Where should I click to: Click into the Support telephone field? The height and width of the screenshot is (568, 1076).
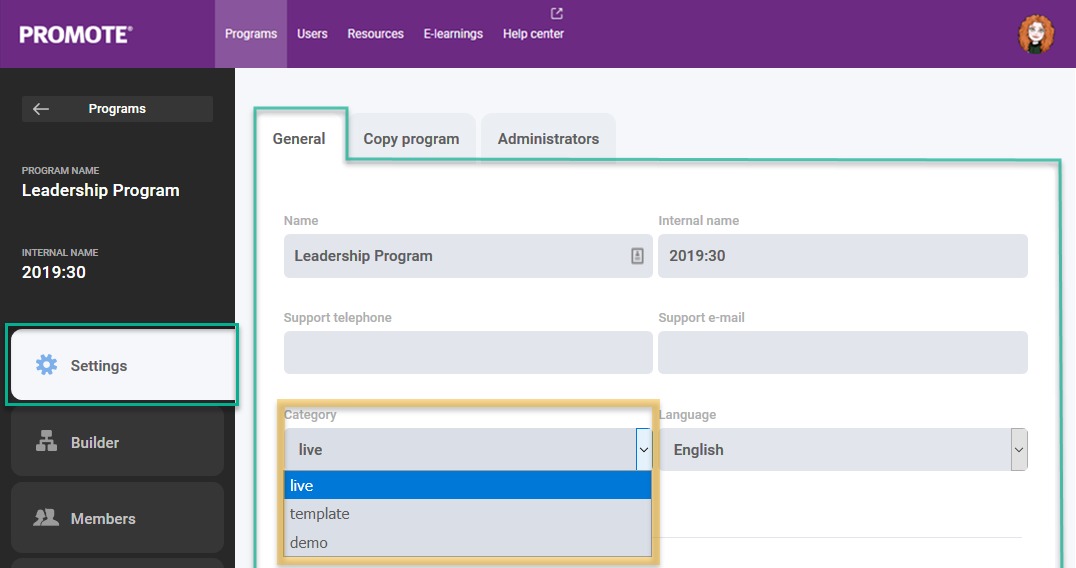[468, 353]
